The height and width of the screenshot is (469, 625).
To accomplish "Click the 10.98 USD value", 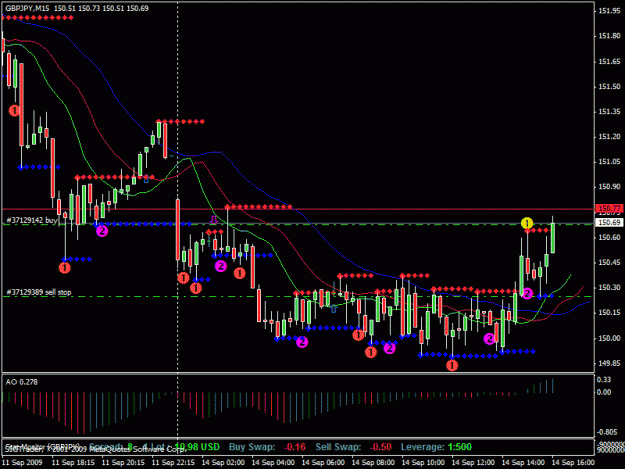I will point(197,447).
